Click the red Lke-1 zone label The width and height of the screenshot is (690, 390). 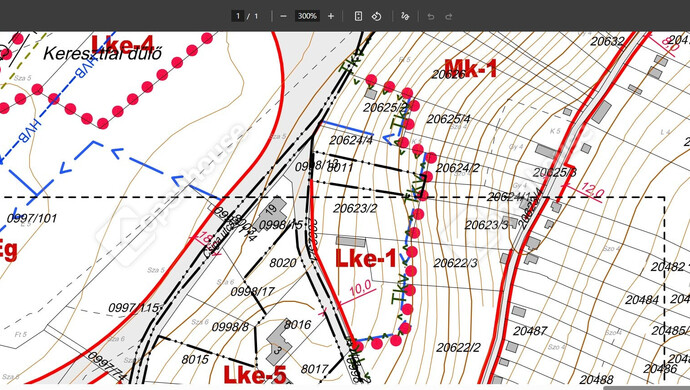point(366,258)
